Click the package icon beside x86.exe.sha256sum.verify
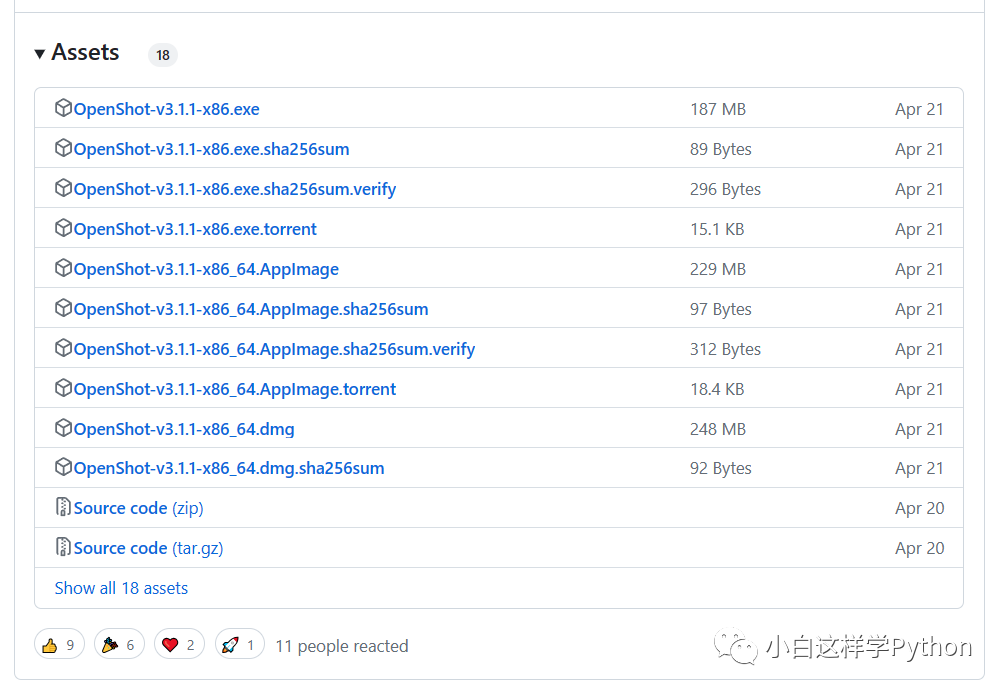The height and width of the screenshot is (694, 1005). coord(63,188)
